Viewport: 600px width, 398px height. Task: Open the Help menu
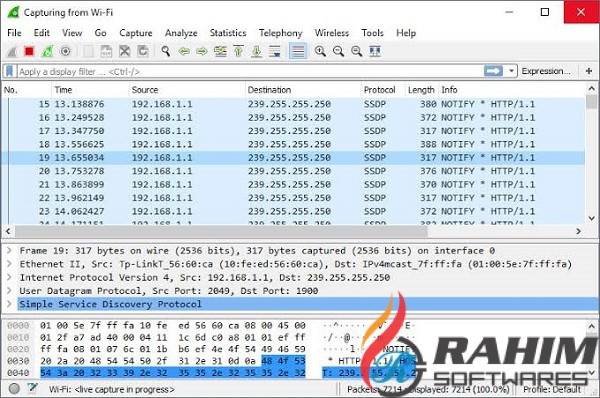tap(406, 33)
